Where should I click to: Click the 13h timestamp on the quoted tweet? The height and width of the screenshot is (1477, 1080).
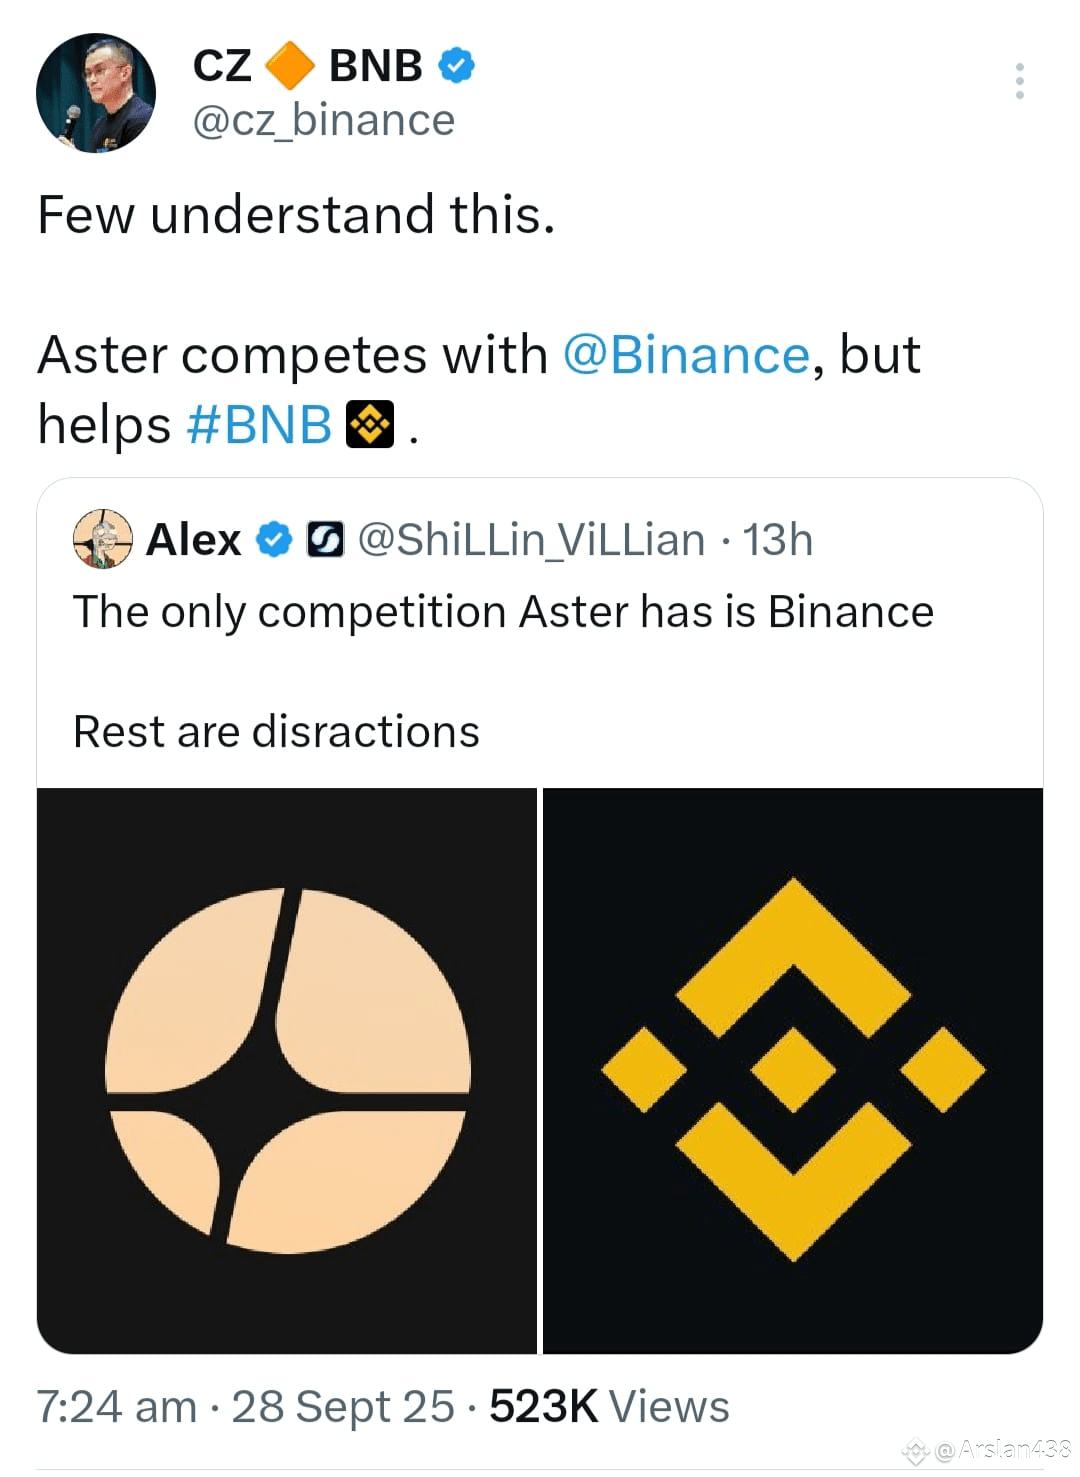779,539
